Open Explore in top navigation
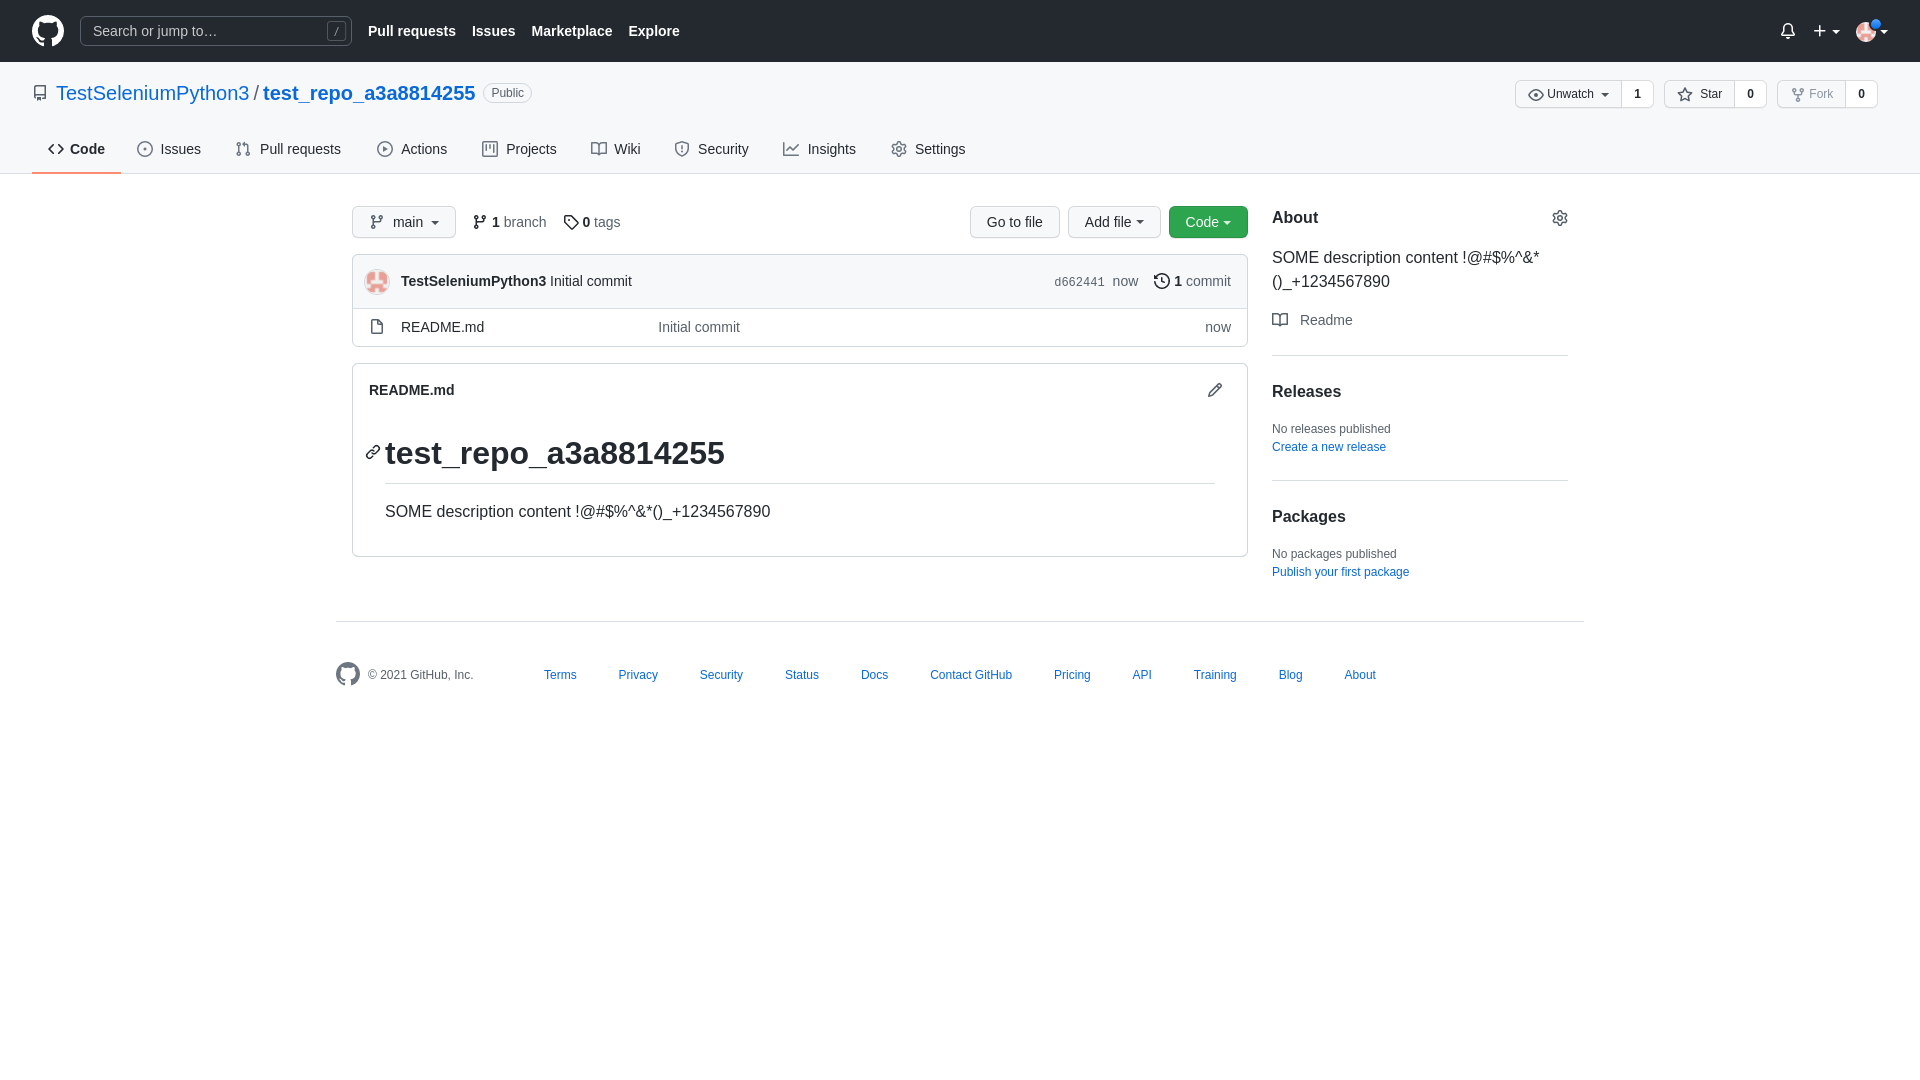Image resolution: width=1920 pixels, height=1080 pixels. (x=654, y=31)
